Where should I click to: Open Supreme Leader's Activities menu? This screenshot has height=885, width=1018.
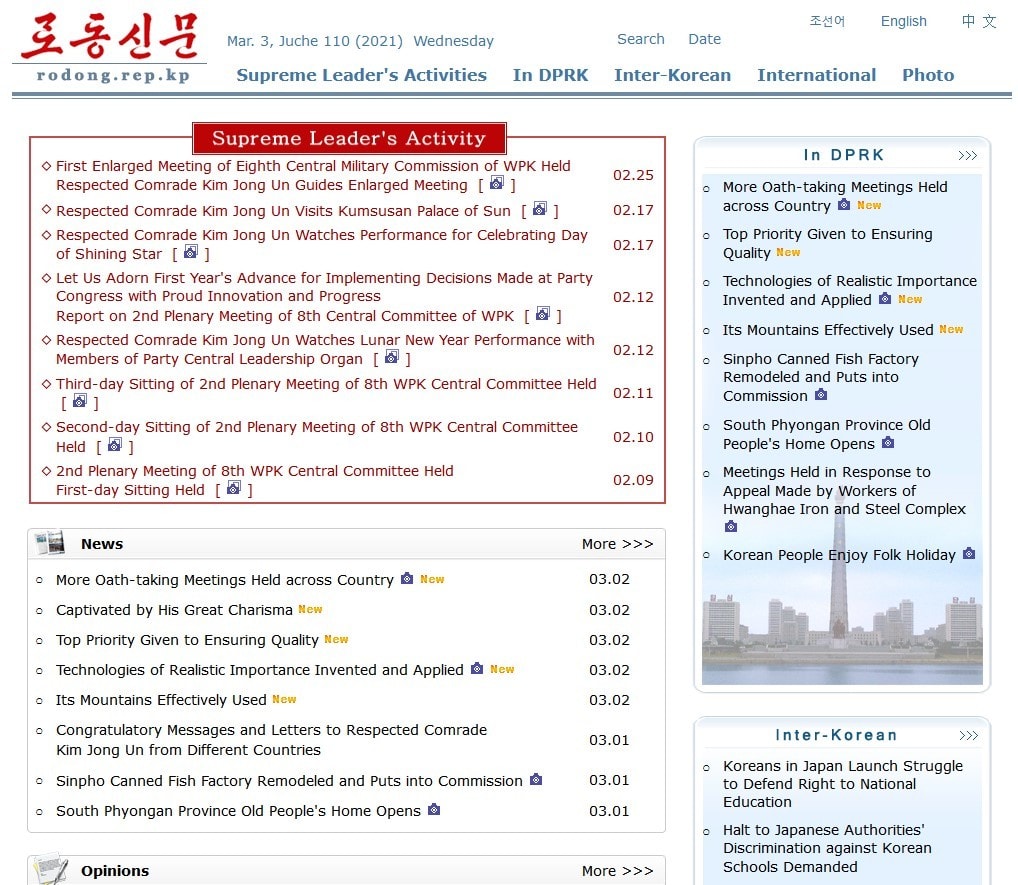tap(362, 75)
